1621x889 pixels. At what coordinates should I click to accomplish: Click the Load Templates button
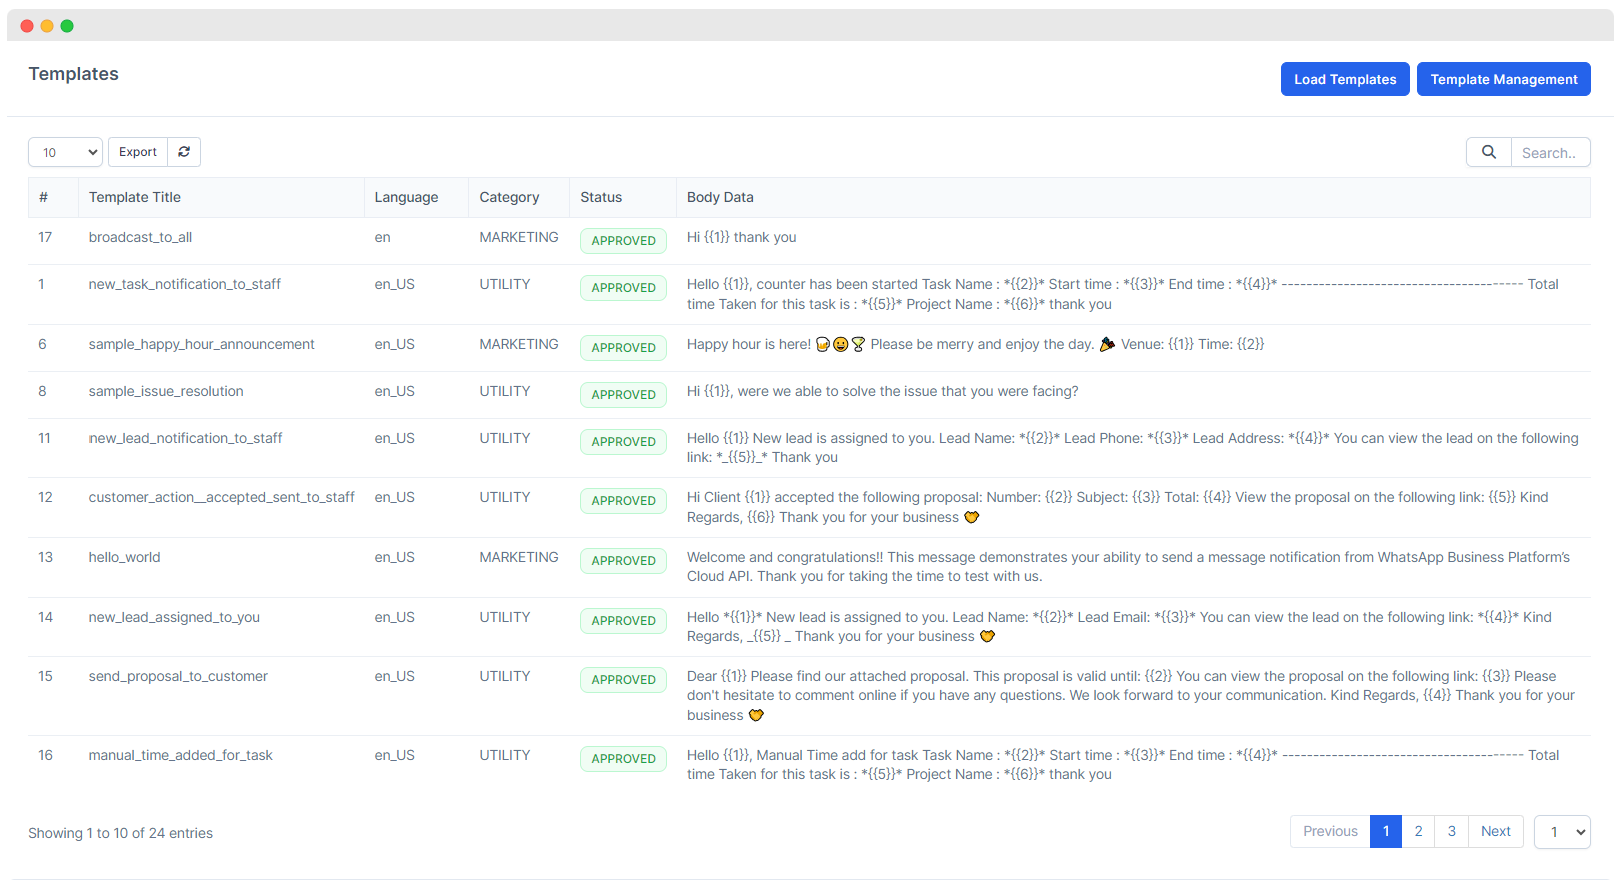click(1344, 79)
